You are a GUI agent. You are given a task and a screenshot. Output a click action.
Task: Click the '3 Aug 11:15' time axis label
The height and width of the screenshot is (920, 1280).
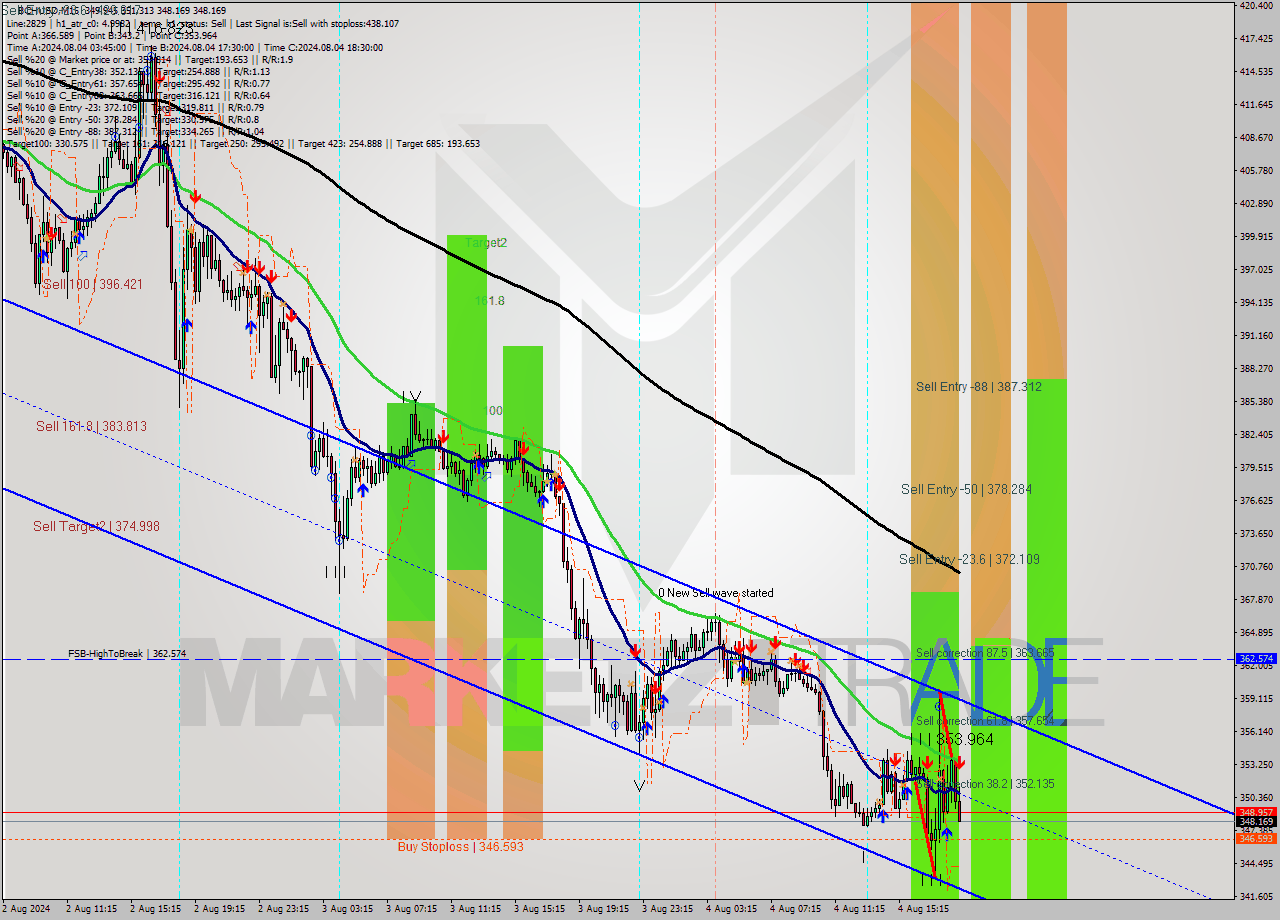point(475,910)
